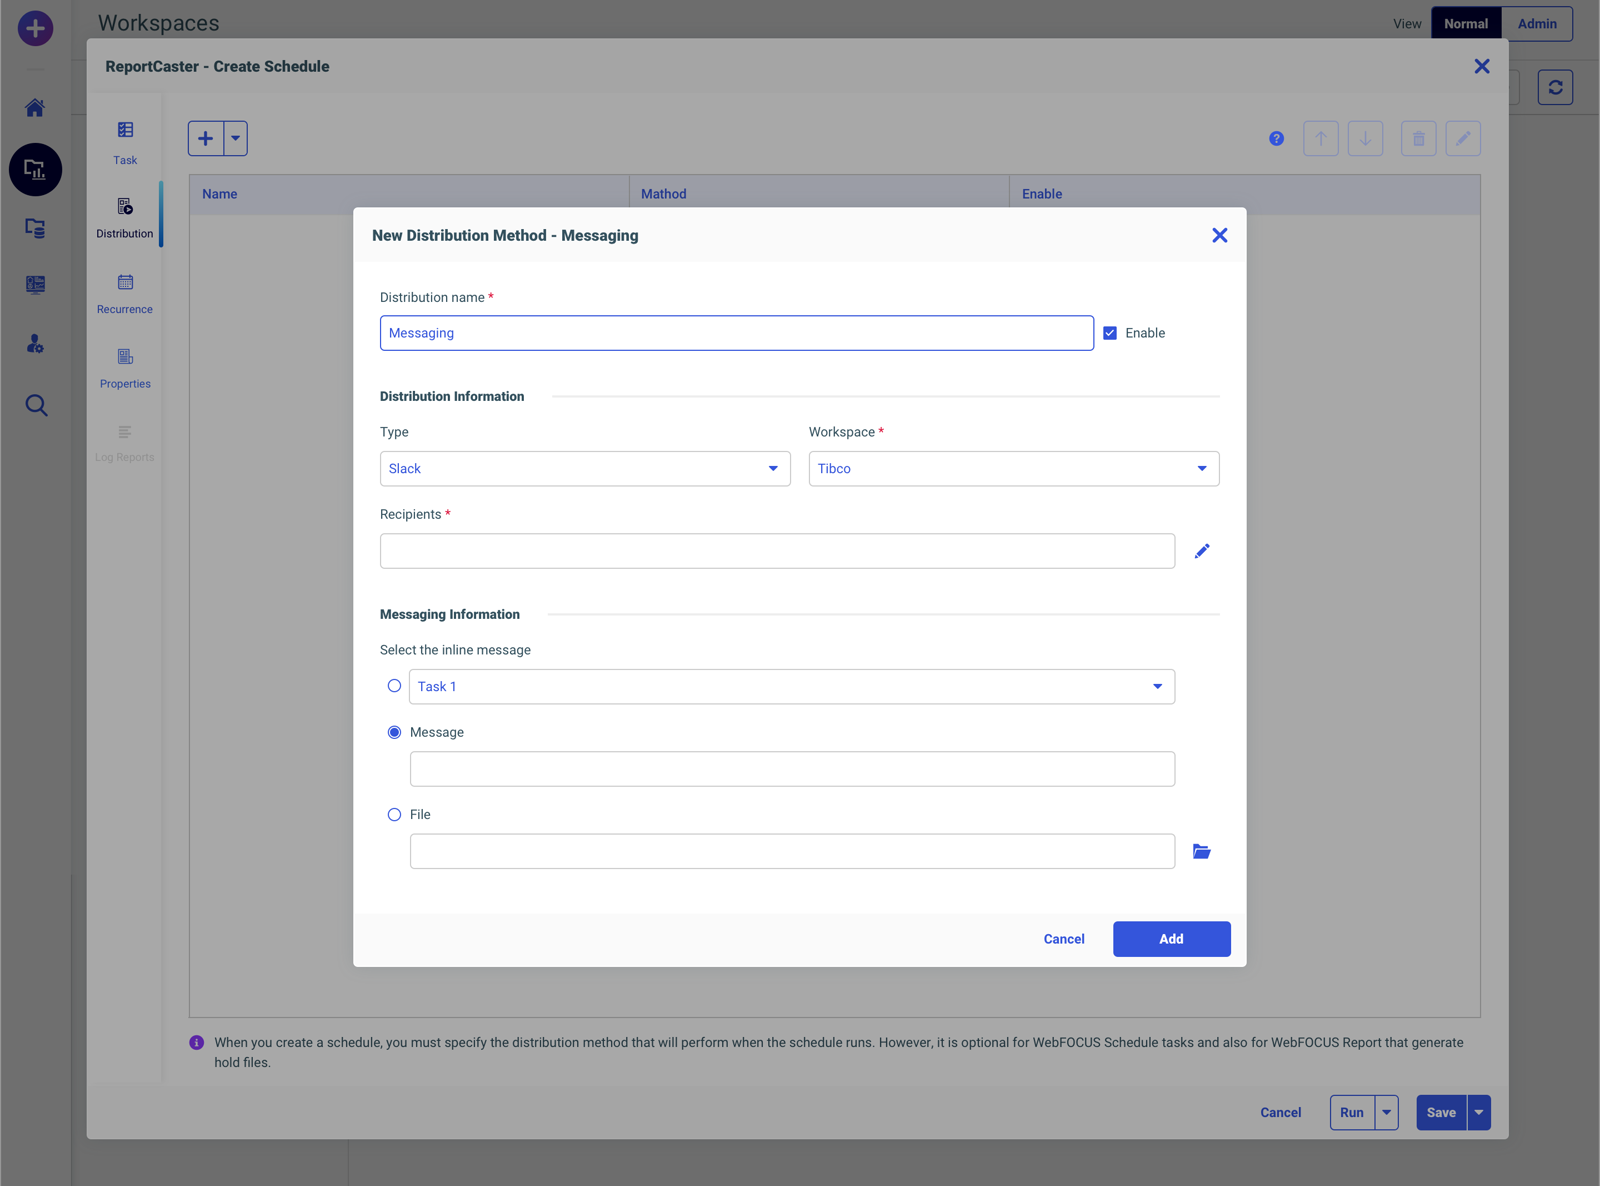The width and height of the screenshot is (1600, 1186).
Task: Click the move down arrow icon
Action: point(1365,138)
